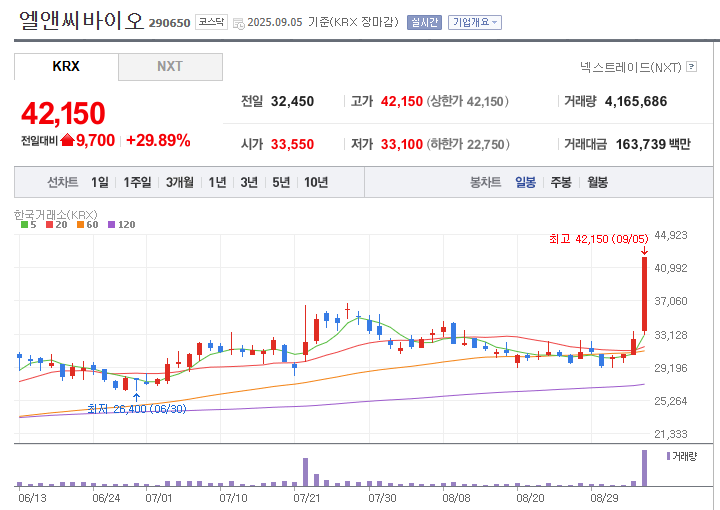This screenshot has width=720, height=510.
Task: Switch to the NXT tab
Action: [170, 67]
